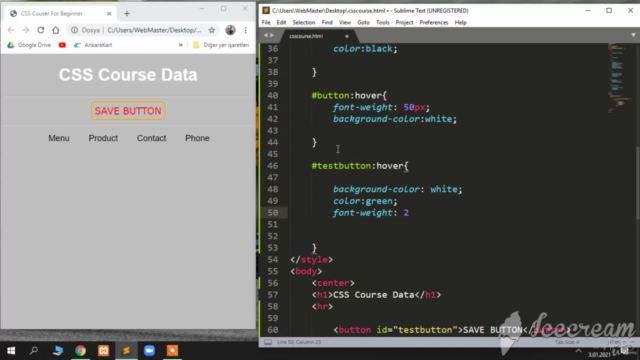Select the CSS Couser For Beginner tab
The height and width of the screenshot is (360, 640).
click(x=60, y=13)
